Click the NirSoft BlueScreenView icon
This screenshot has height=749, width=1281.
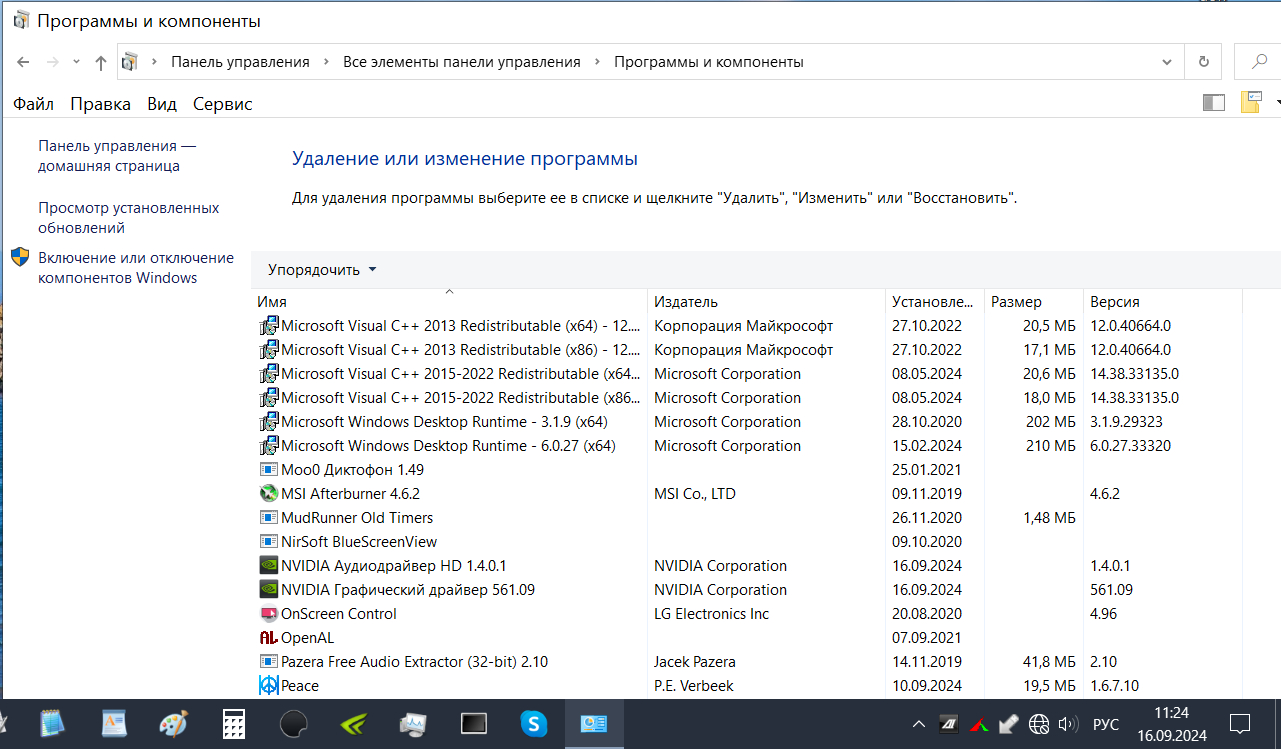(x=268, y=542)
